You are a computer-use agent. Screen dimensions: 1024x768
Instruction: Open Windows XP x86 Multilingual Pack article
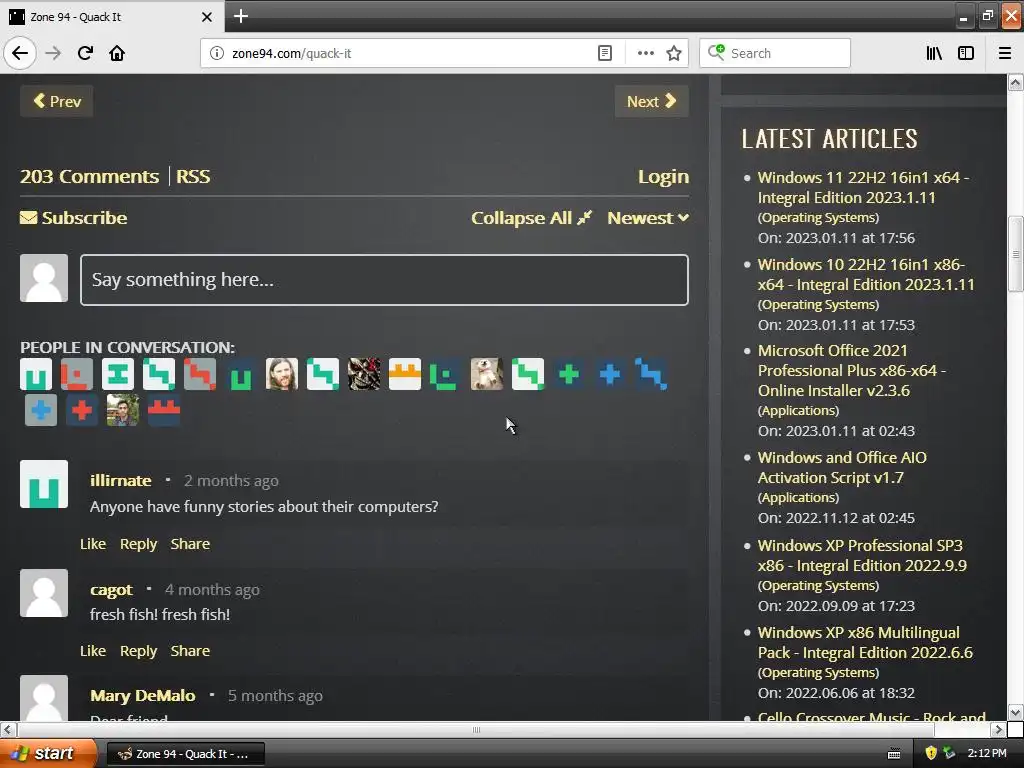tap(865, 643)
